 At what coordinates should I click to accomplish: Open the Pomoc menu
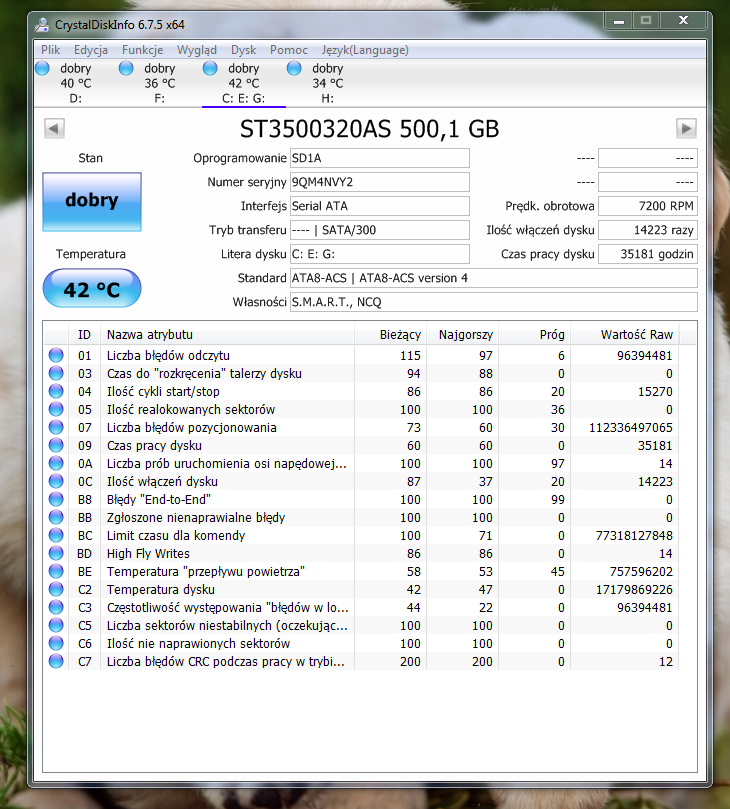pos(288,50)
